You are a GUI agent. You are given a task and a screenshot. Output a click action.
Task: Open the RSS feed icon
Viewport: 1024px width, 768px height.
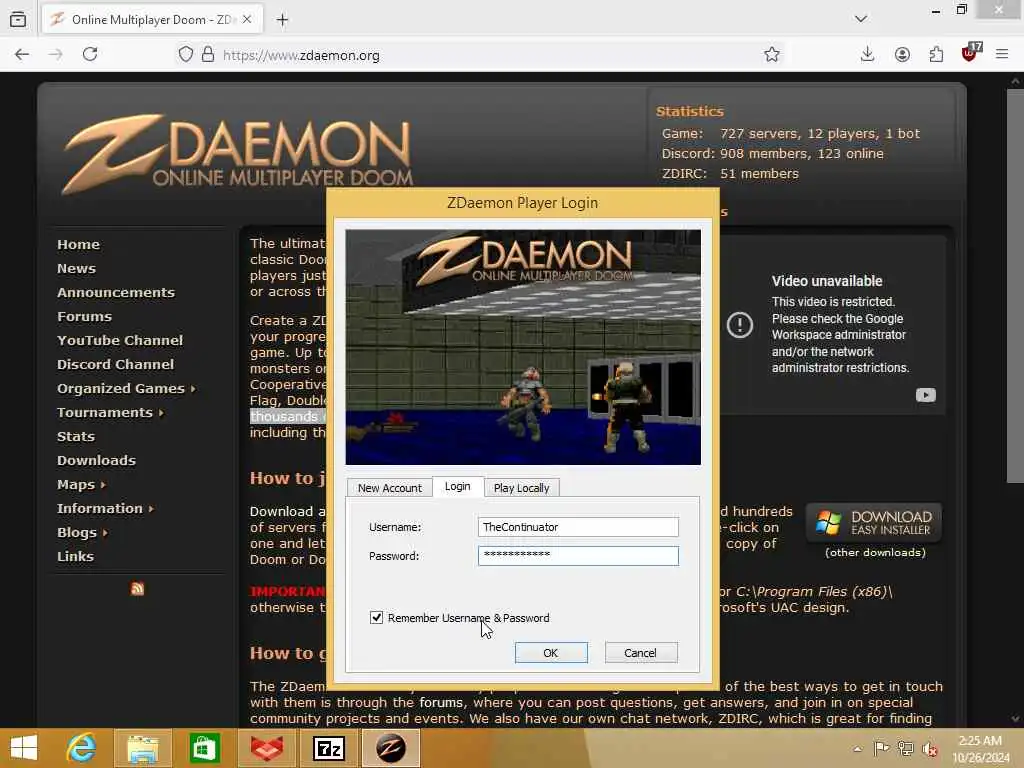[x=137, y=588]
